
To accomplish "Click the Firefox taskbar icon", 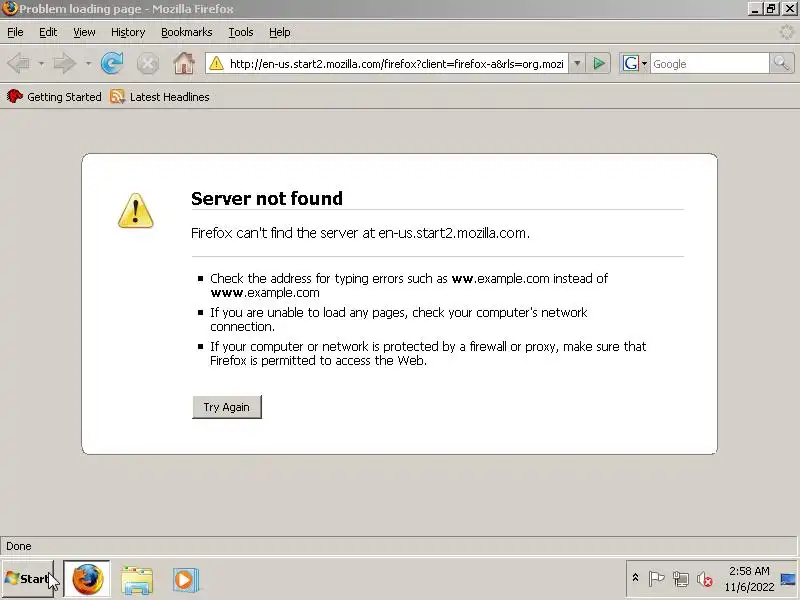I will coord(87,579).
